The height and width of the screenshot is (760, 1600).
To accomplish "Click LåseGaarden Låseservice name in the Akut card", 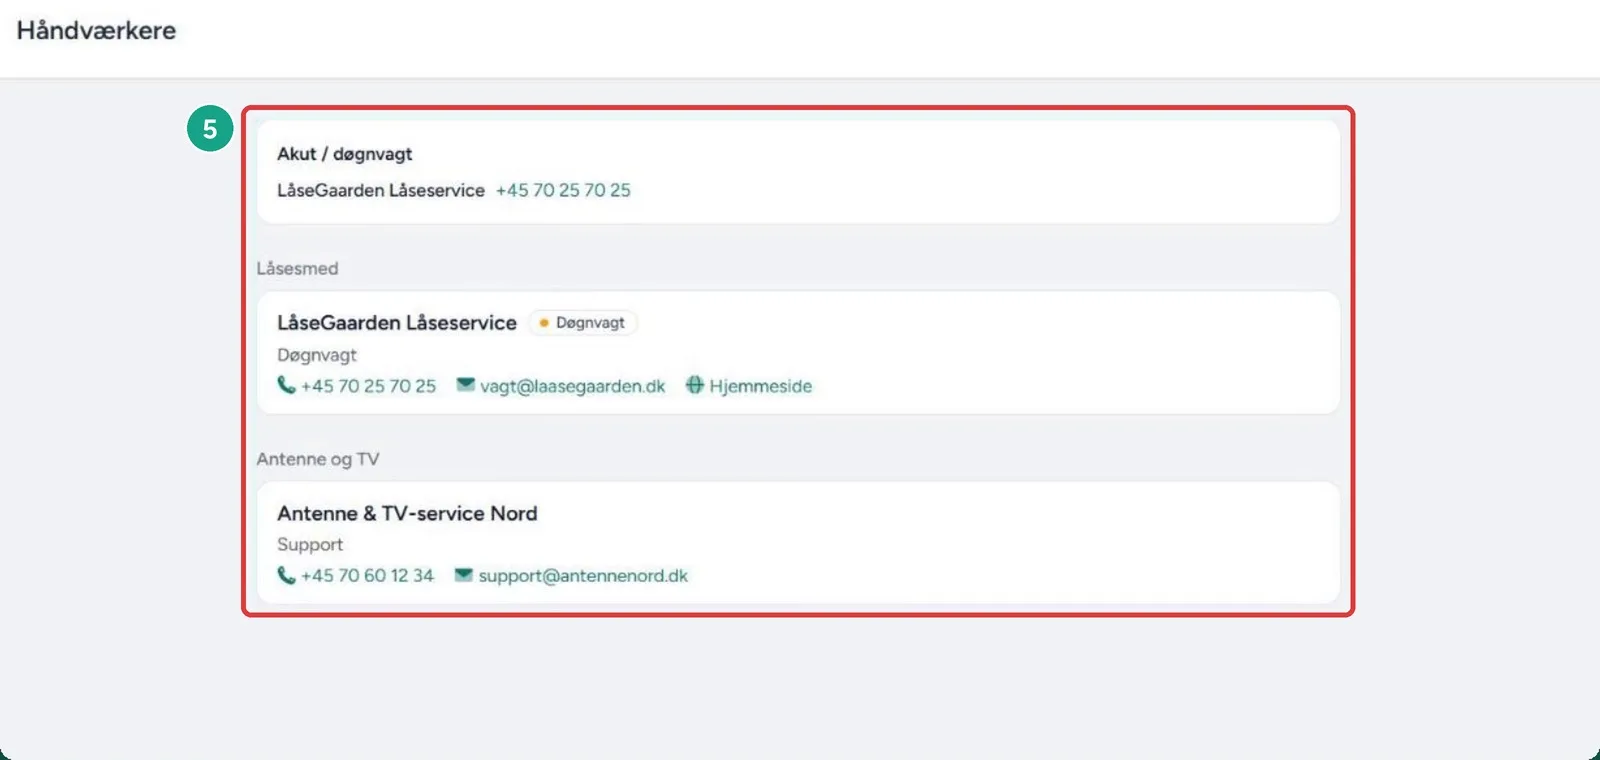I will [x=380, y=190].
